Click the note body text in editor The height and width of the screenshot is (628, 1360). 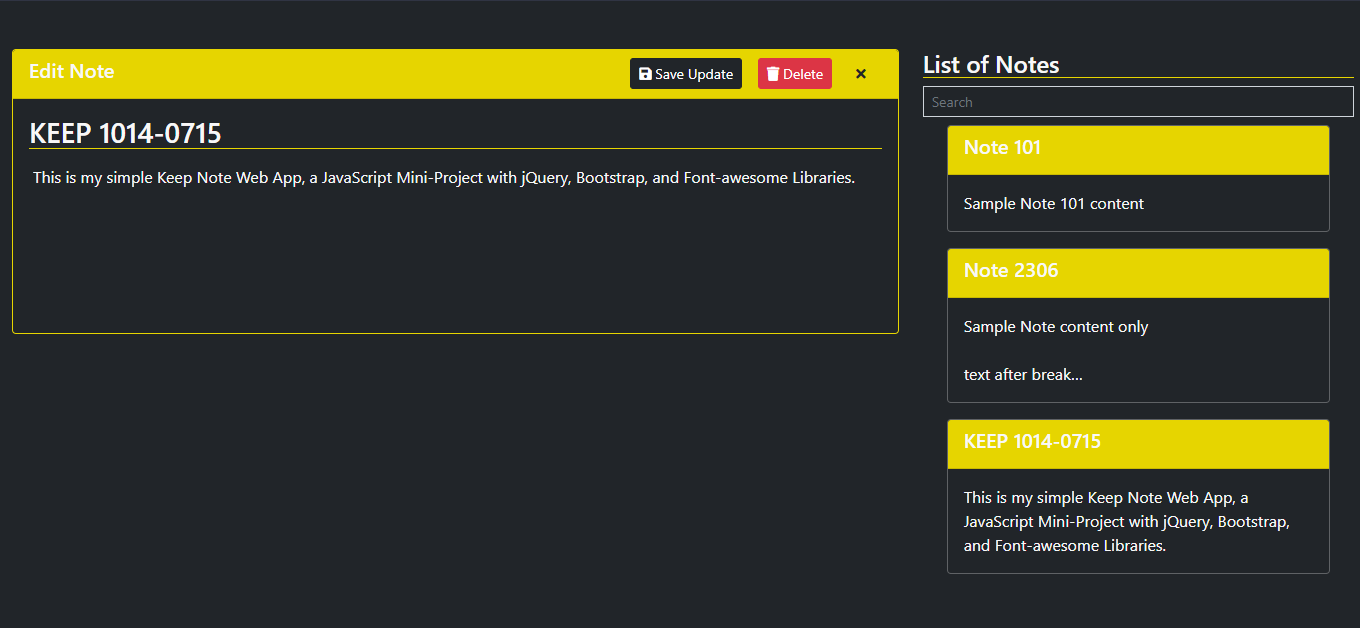point(444,178)
